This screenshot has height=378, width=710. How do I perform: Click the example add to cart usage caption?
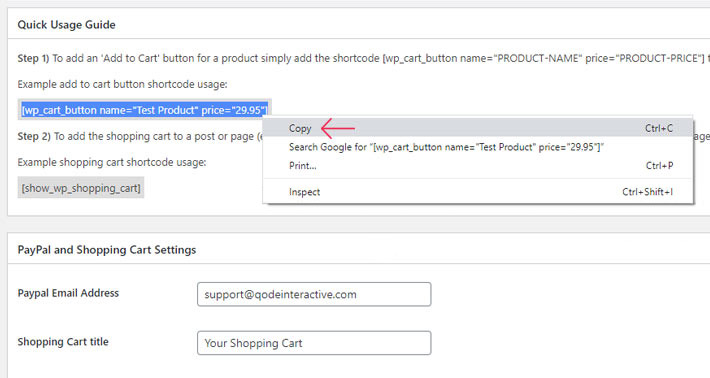click(122, 84)
